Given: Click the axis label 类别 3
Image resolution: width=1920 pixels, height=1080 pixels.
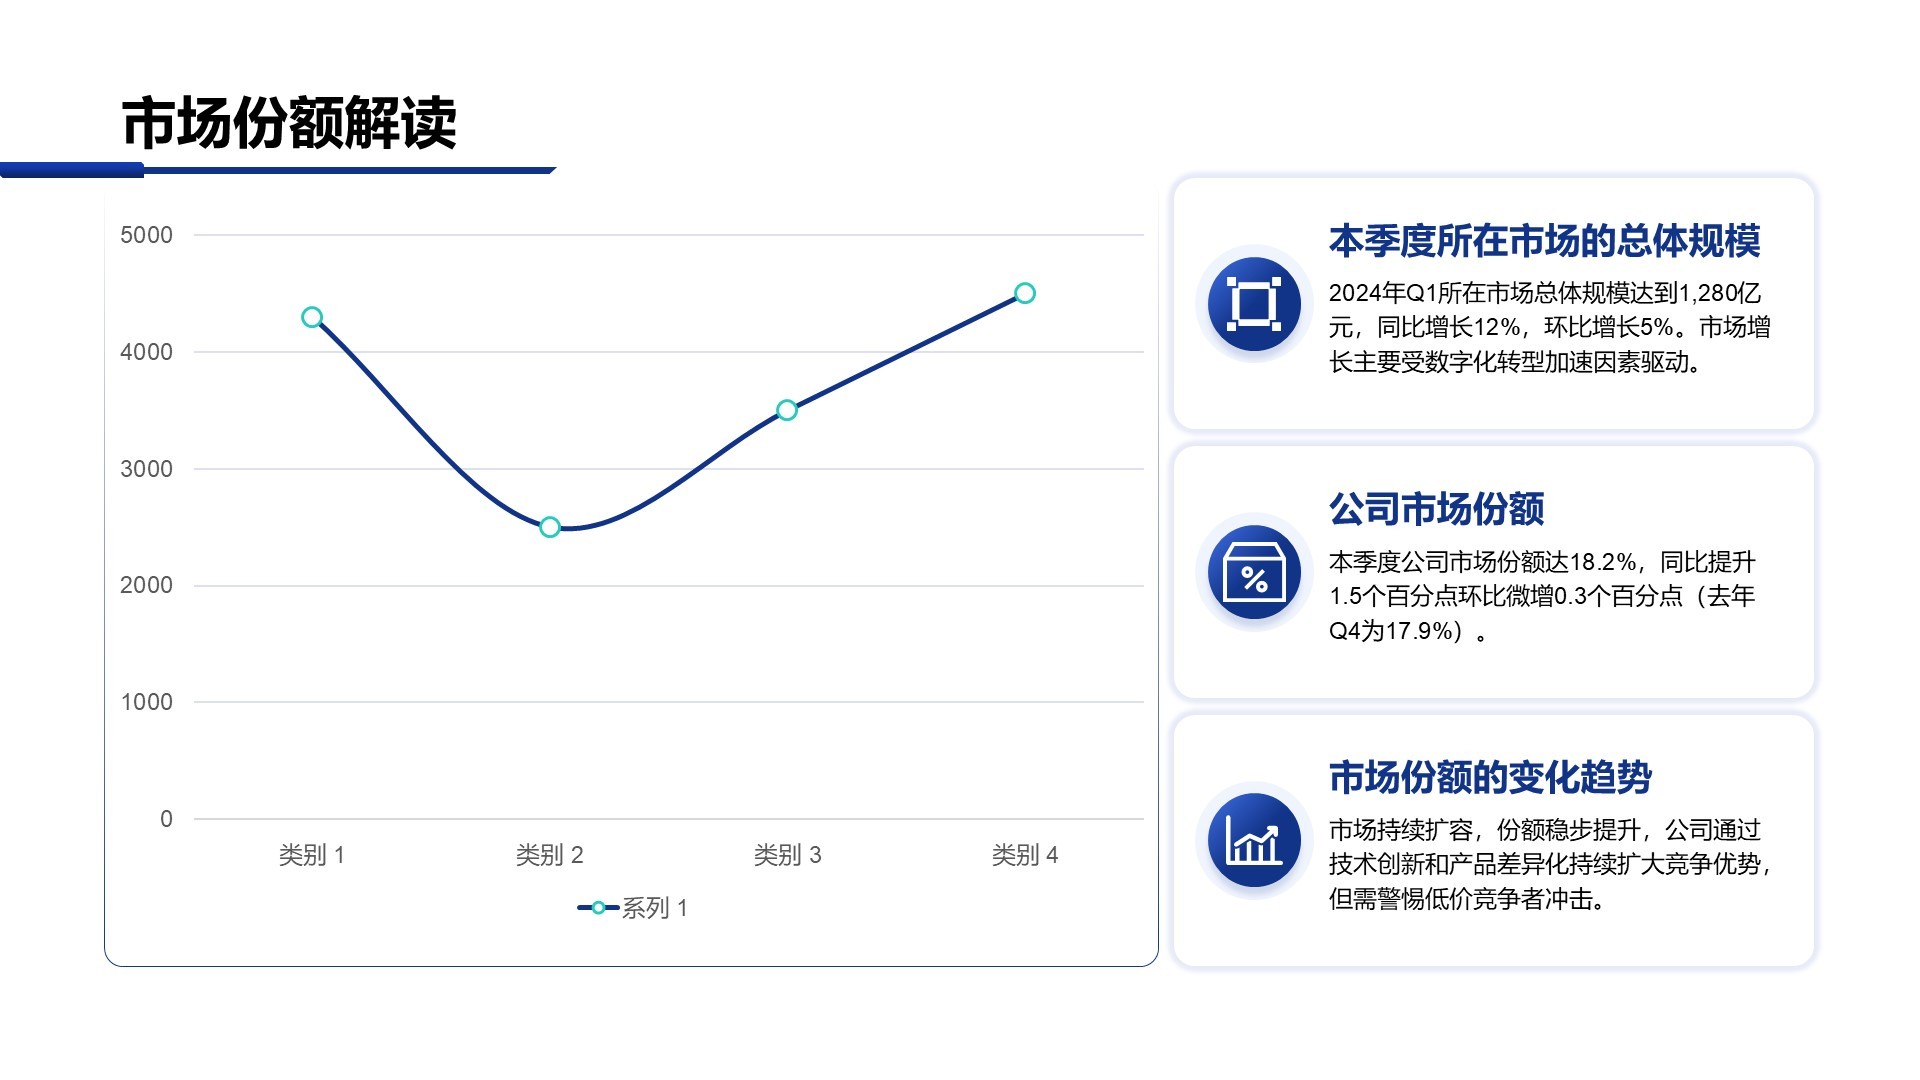Looking at the screenshot, I should pyautogui.click(x=787, y=855).
